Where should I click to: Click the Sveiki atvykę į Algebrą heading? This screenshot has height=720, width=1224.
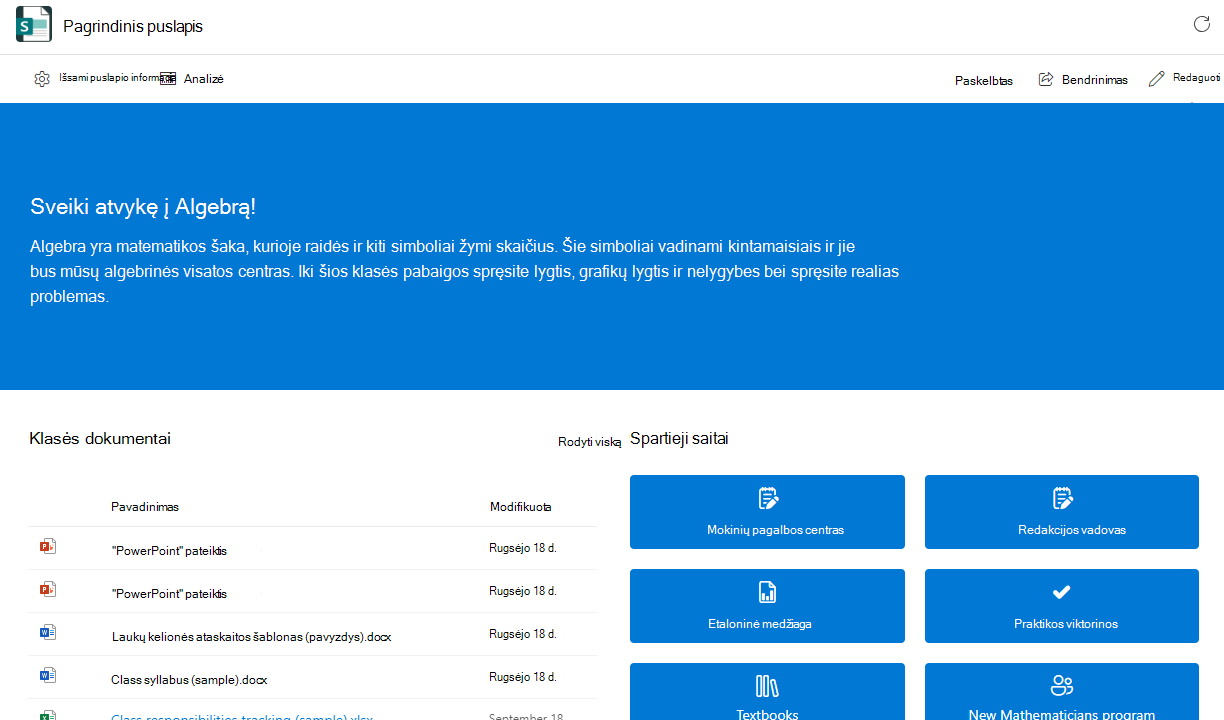(143, 208)
